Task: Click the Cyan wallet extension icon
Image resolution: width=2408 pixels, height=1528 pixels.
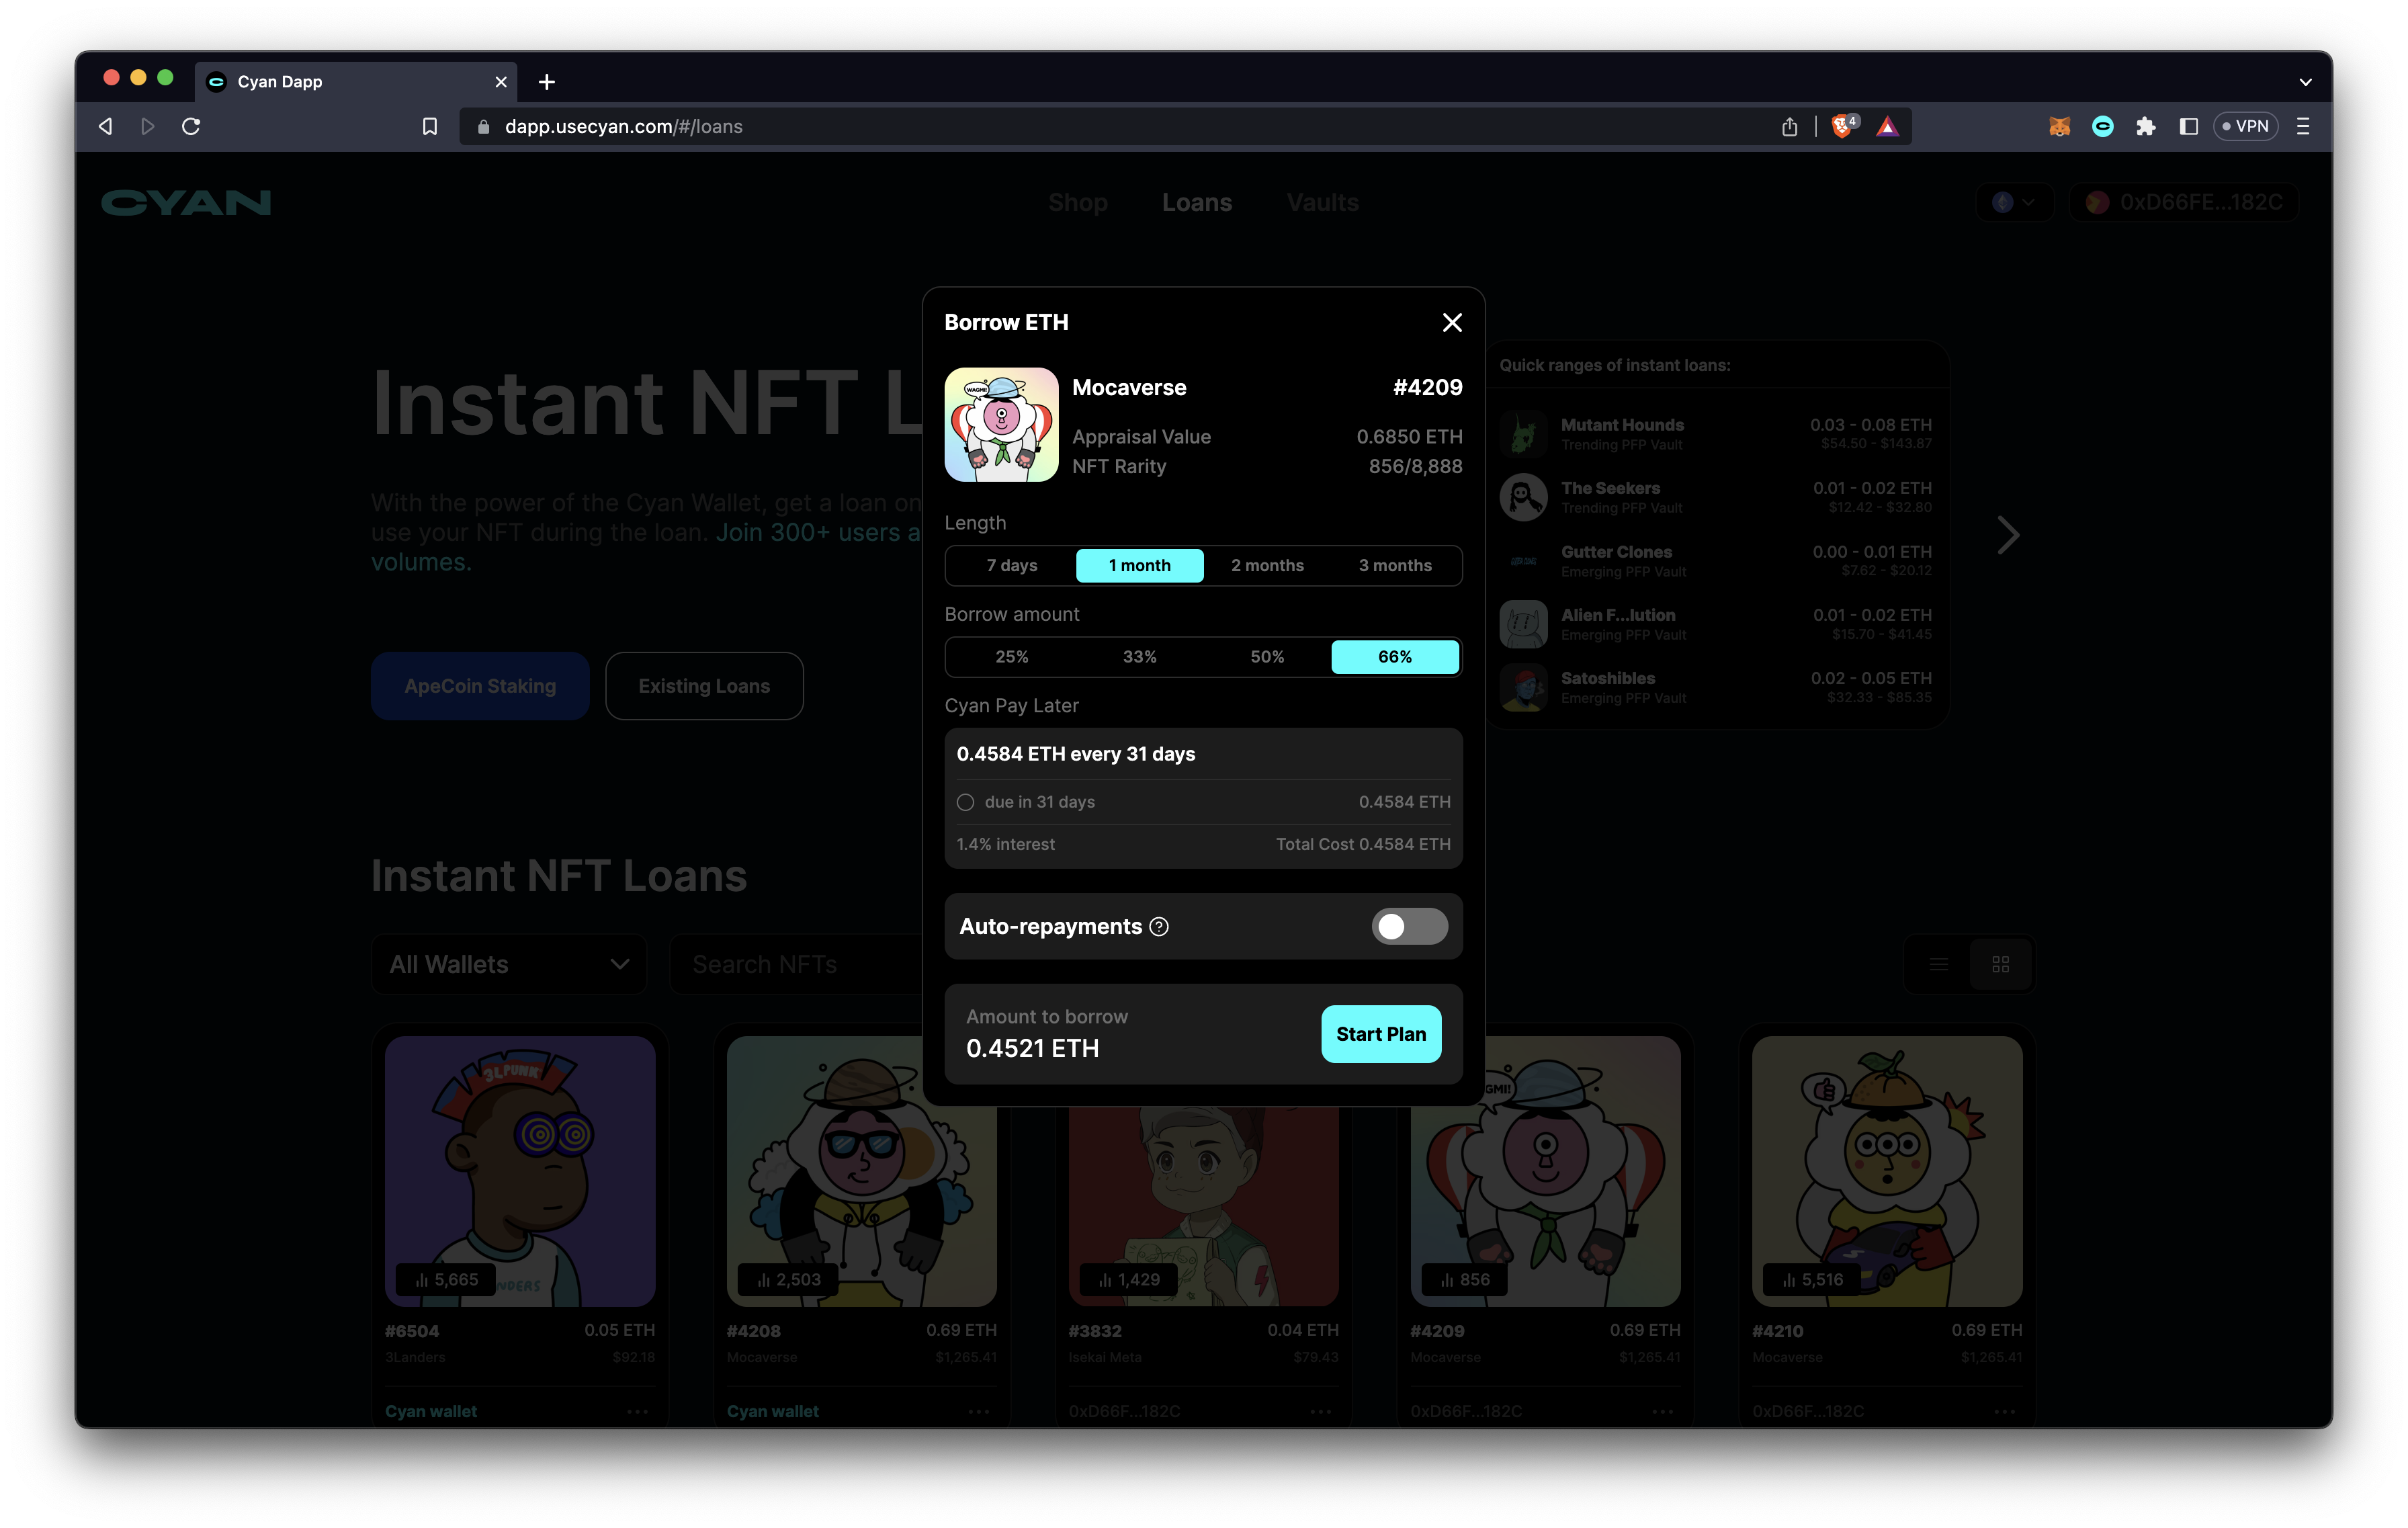Action: pos(2103,126)
